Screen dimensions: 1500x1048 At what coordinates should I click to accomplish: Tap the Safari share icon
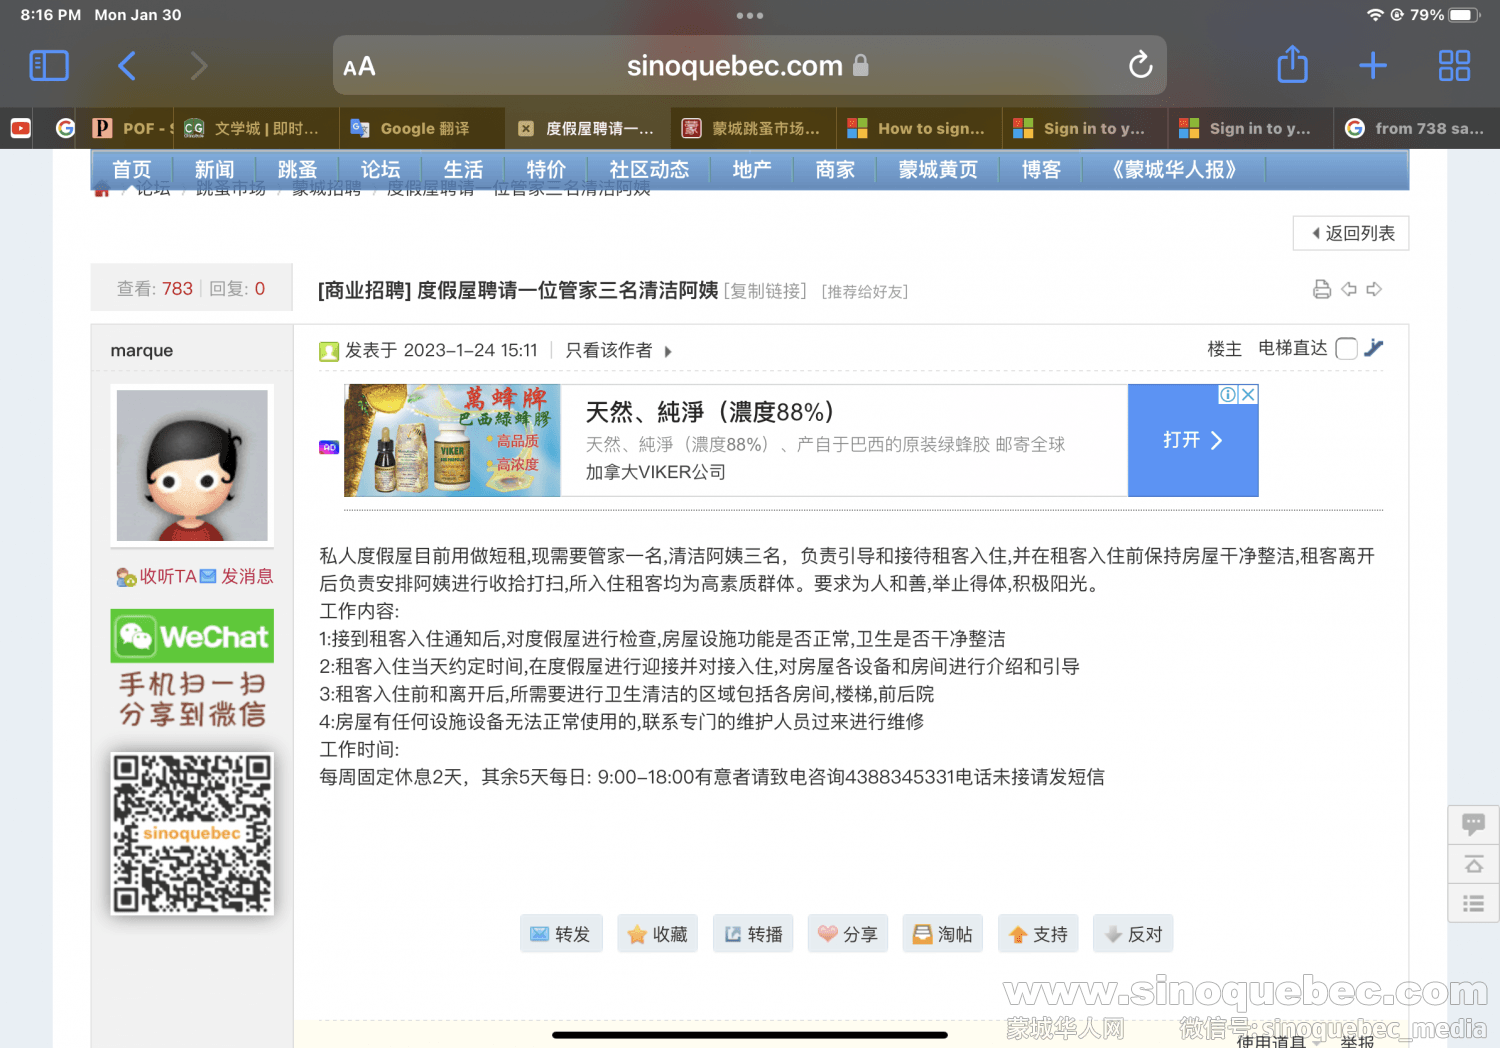coord(1292,66)
